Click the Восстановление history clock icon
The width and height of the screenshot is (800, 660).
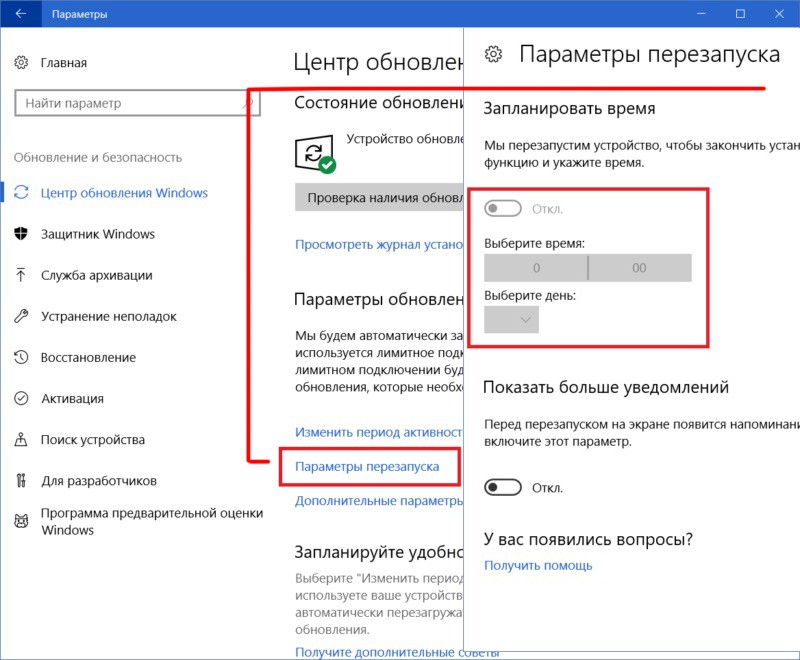click(21, 357)
